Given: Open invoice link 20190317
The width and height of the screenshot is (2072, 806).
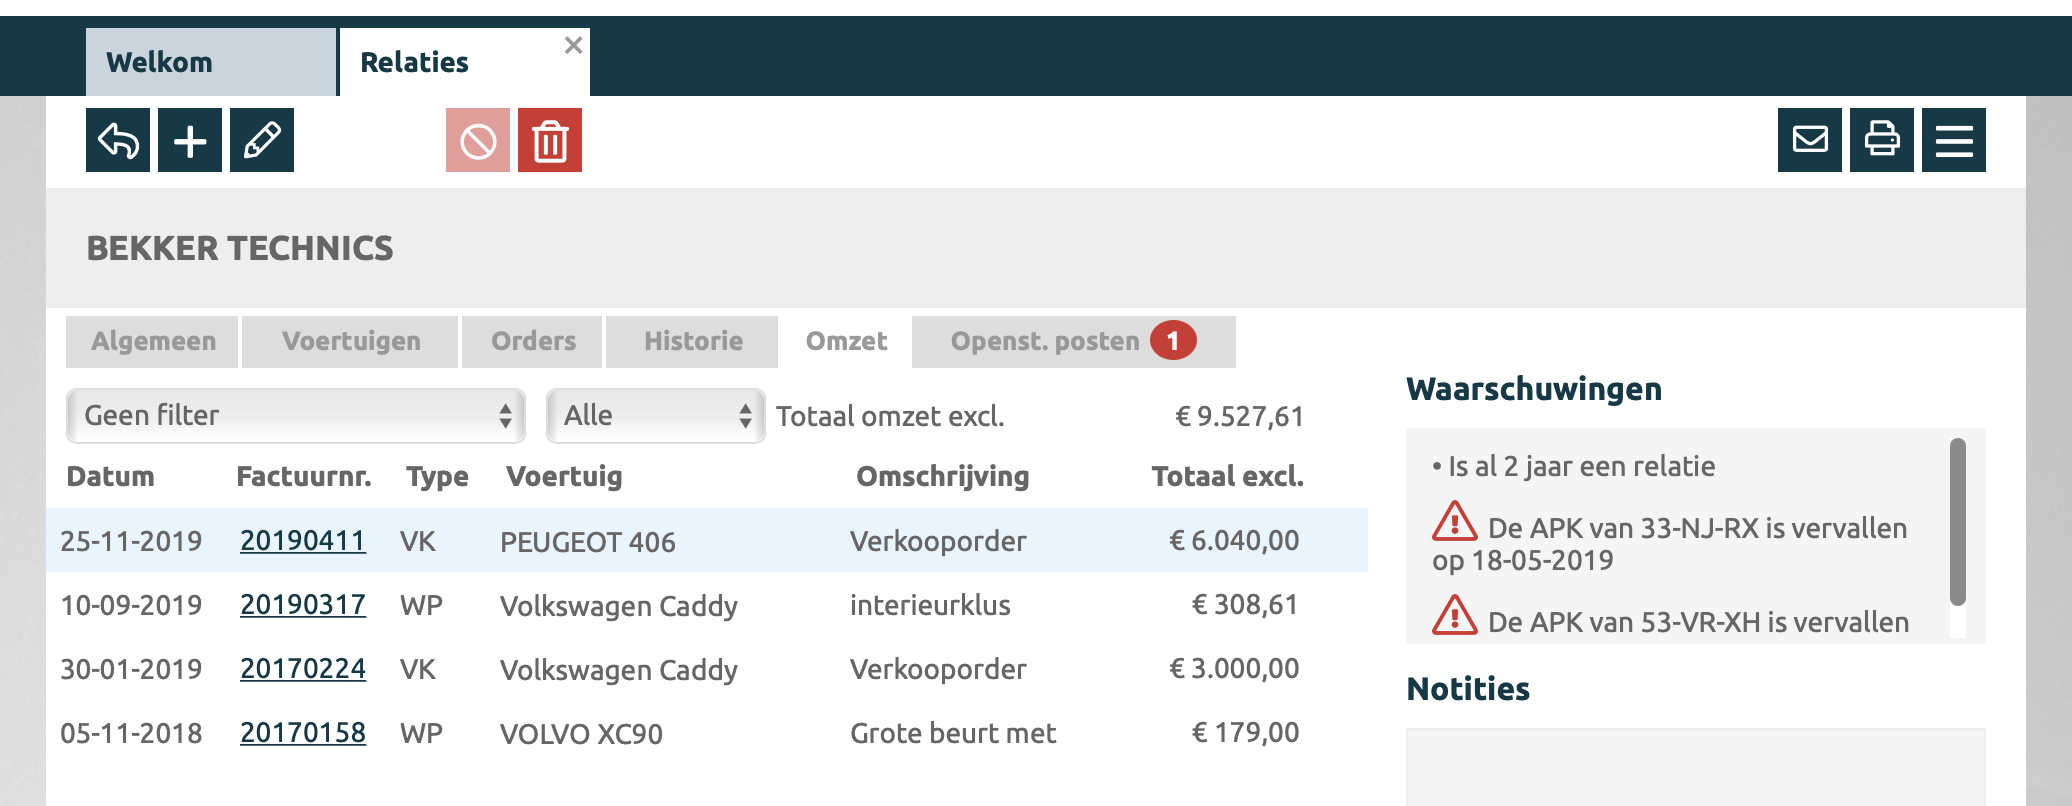Looking at the screenshot, I should click(303, 605).
